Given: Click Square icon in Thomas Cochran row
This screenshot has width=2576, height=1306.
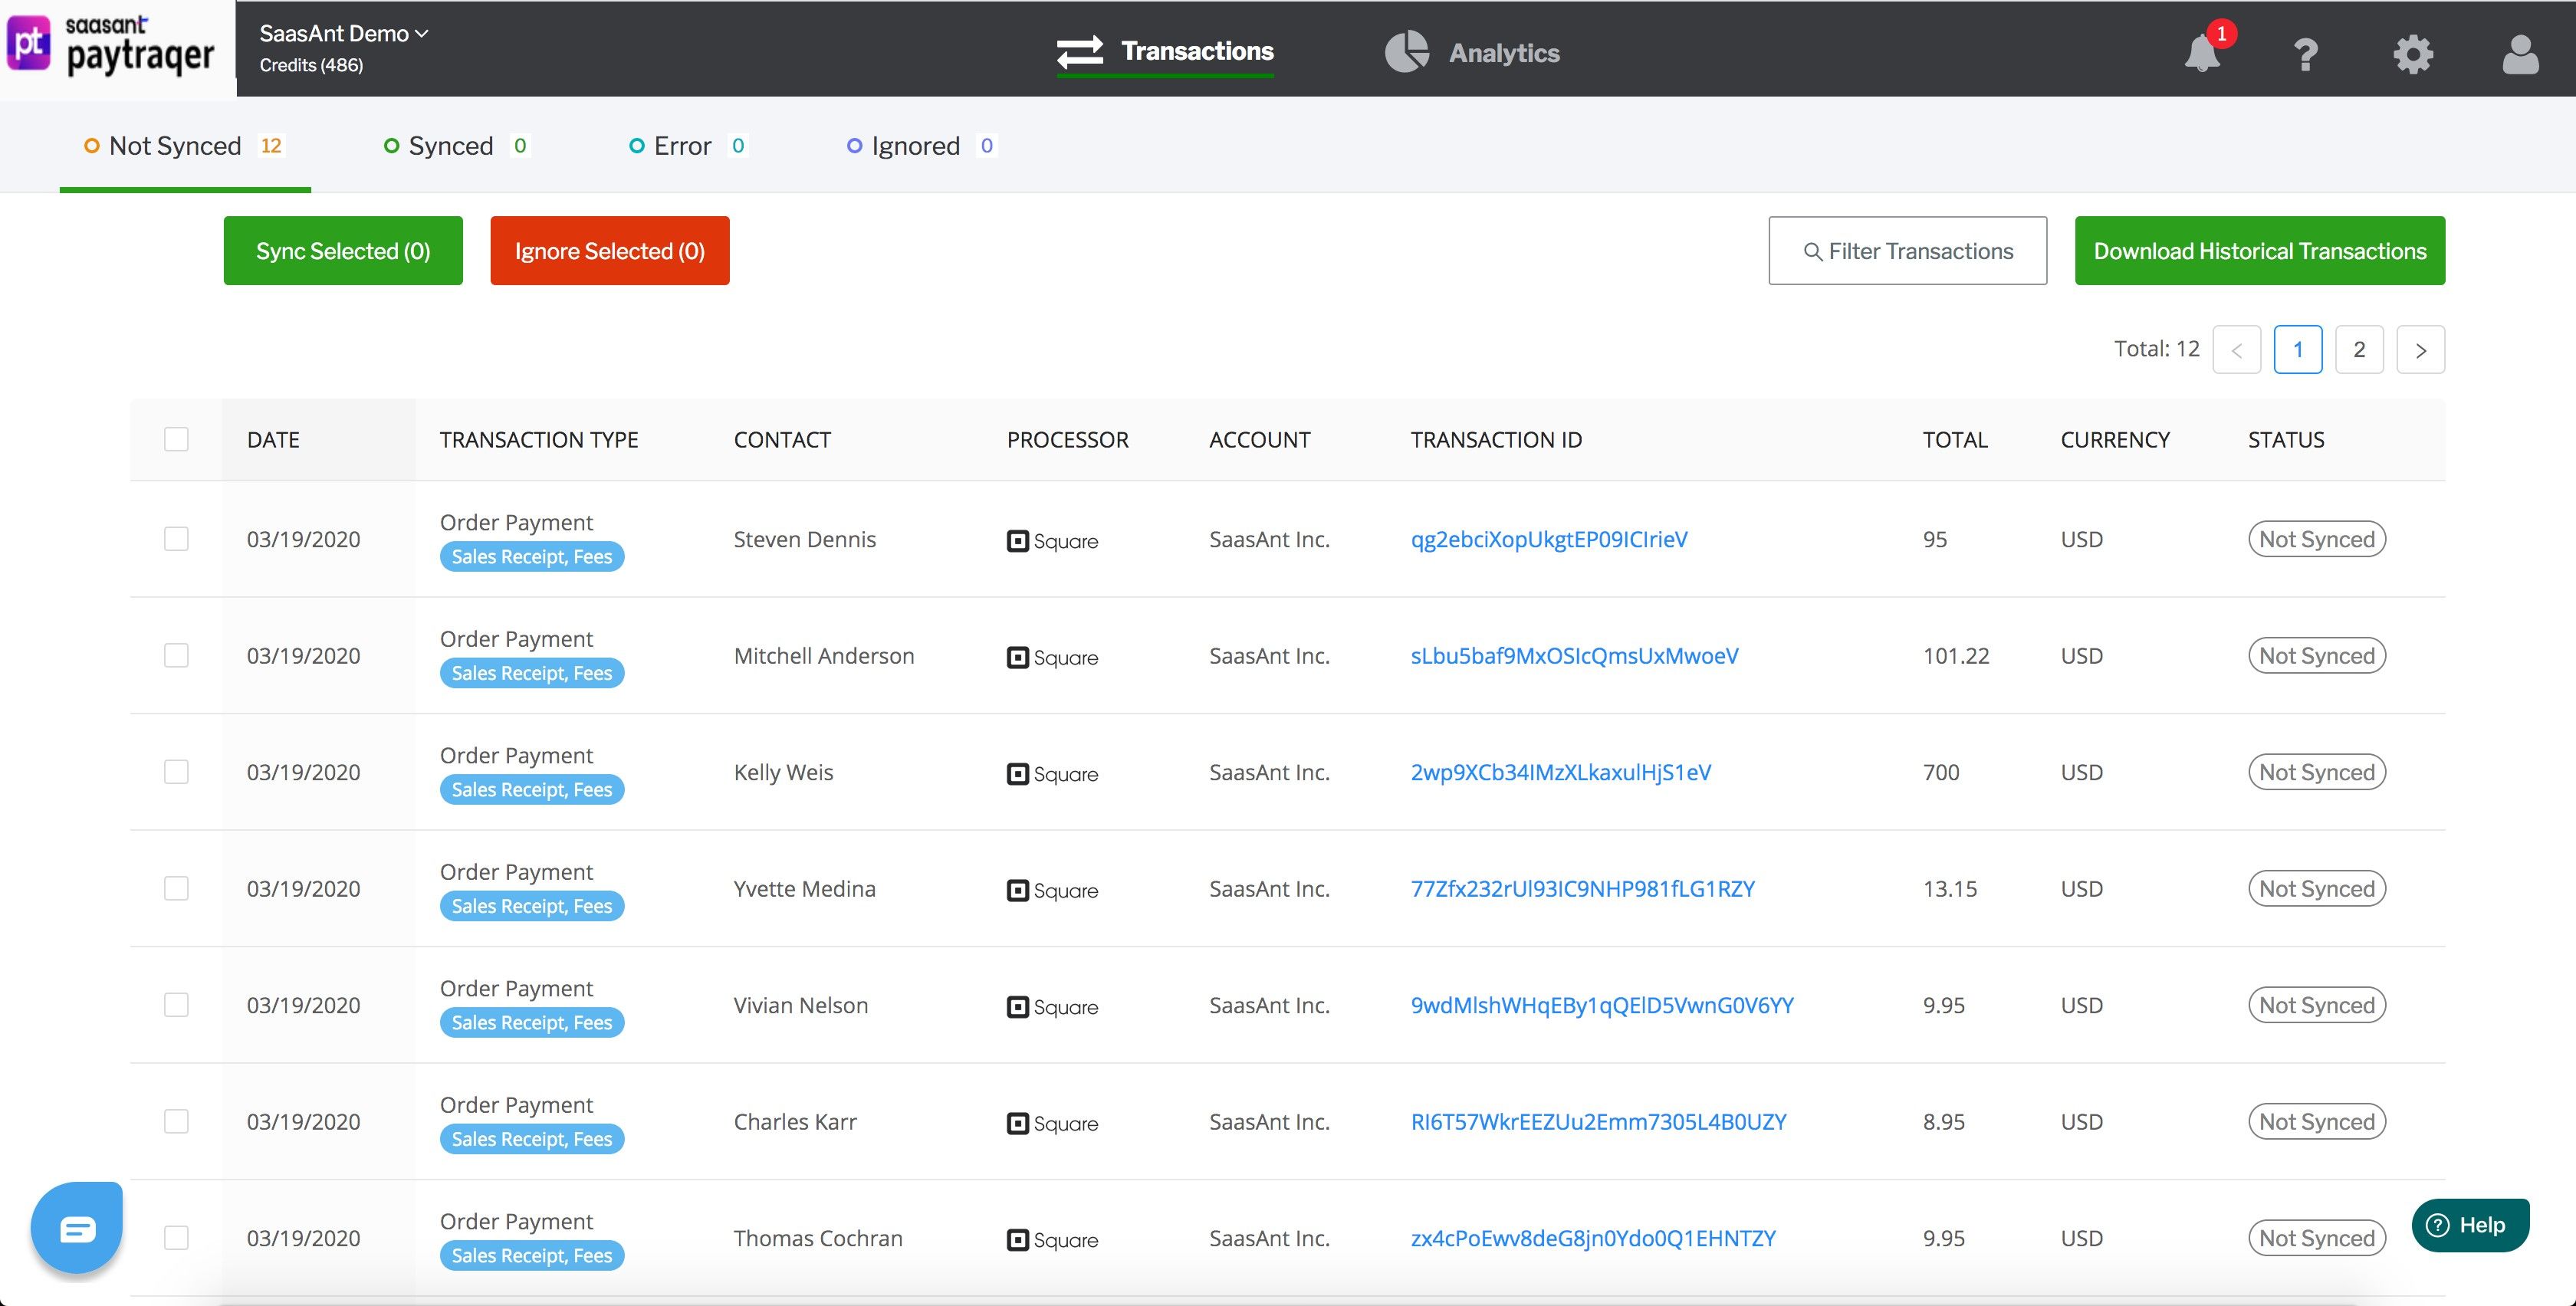Looking at the screenshot, I should click(1017, 1240).
